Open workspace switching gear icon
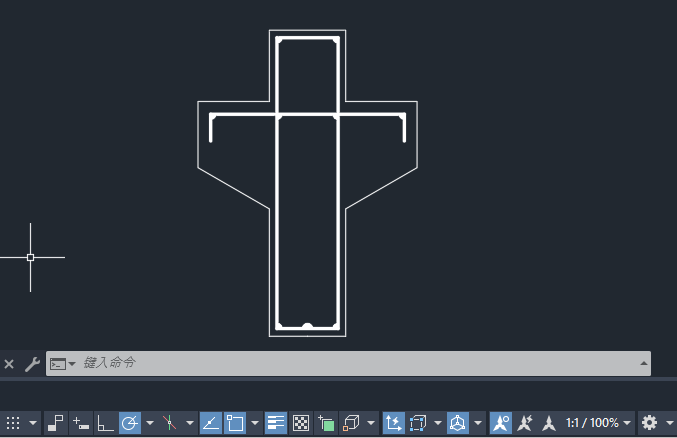 click(649, 423)
